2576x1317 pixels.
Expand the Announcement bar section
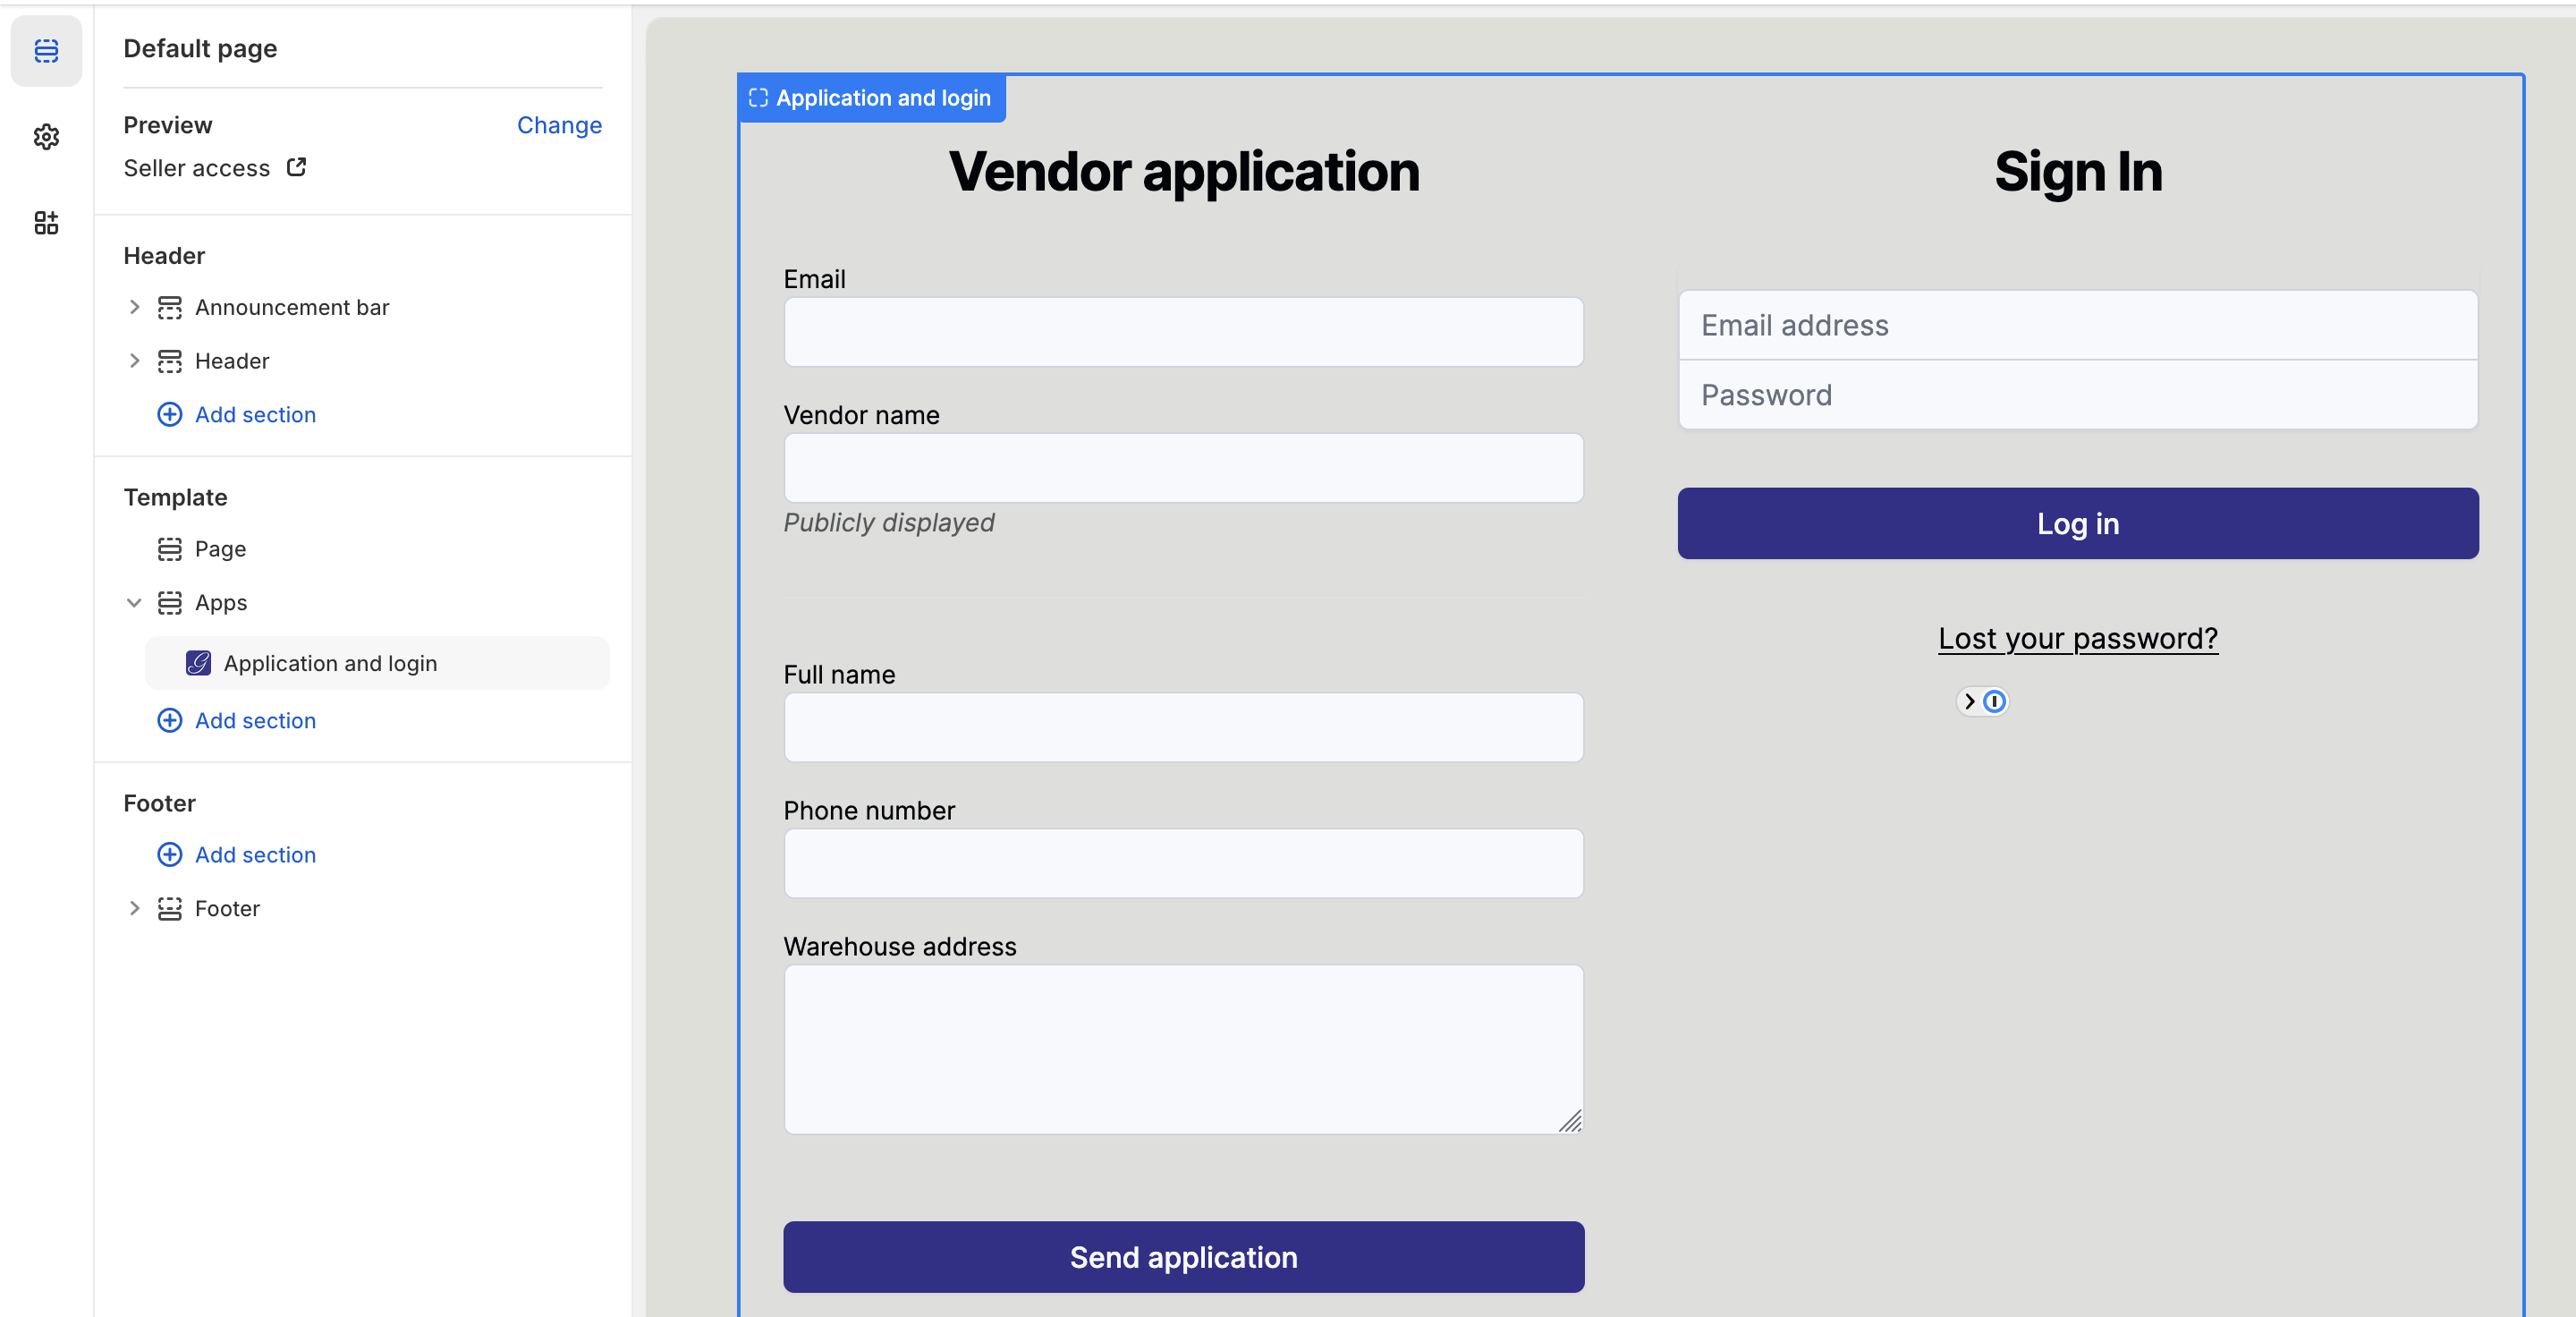pyautogui.click(x=135, y=307)
